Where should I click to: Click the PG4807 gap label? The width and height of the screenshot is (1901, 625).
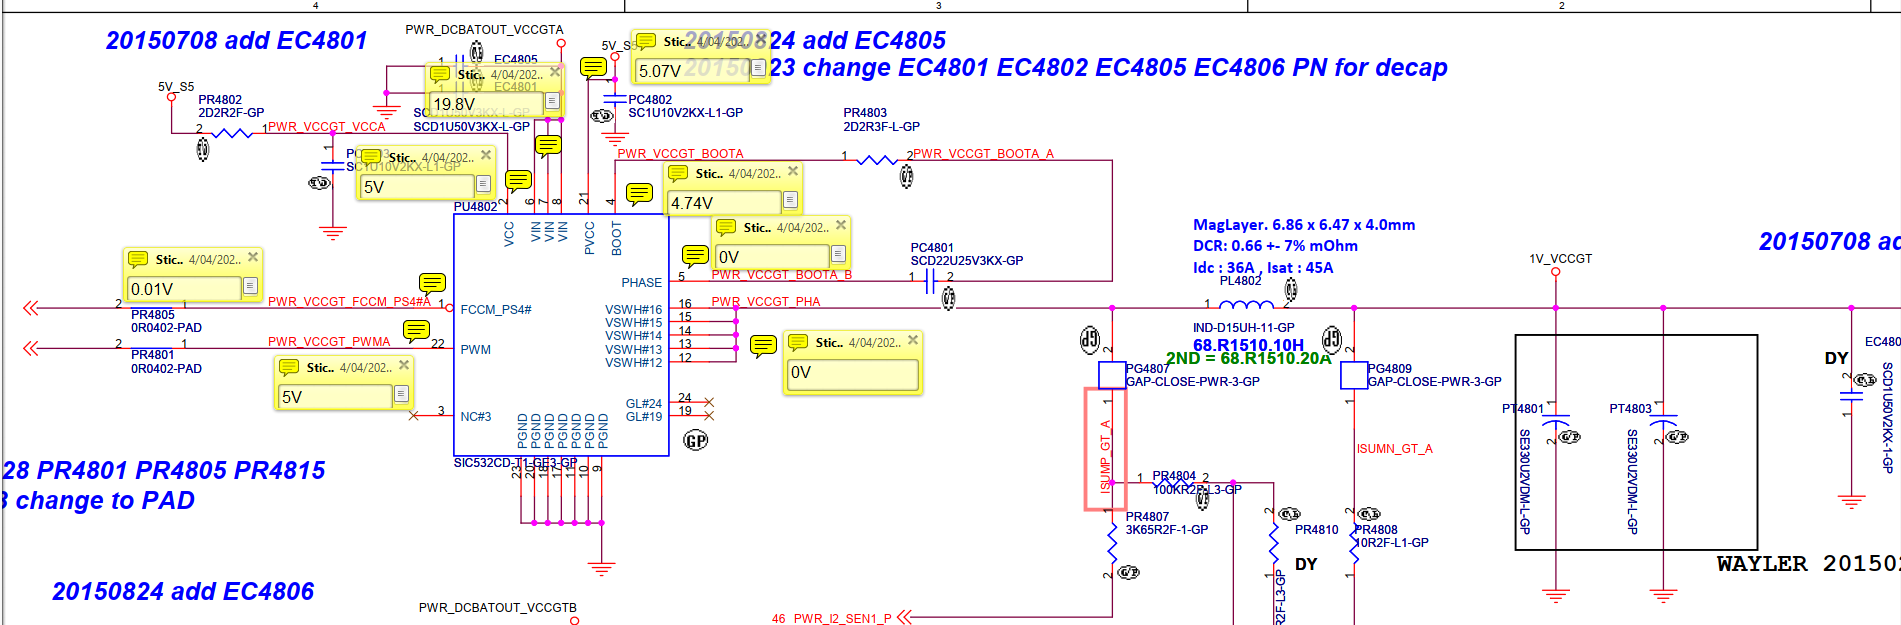click(1148, 369)
